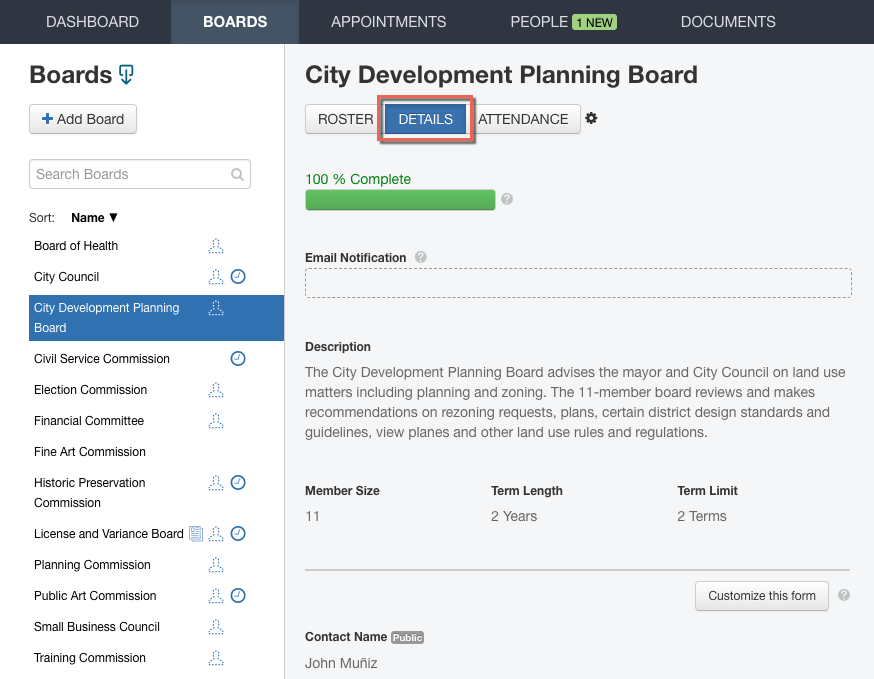The width and height of the screenshot is (874, 679).
Task: Click the help icon next to Customize this form
Action: (843, 595)
